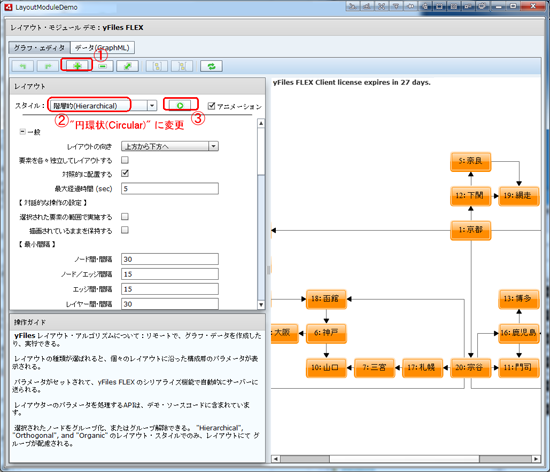Click the graph horizontal scrollbar thumb
The height and width of the screenshot is (472, 550).
(404, 459)
